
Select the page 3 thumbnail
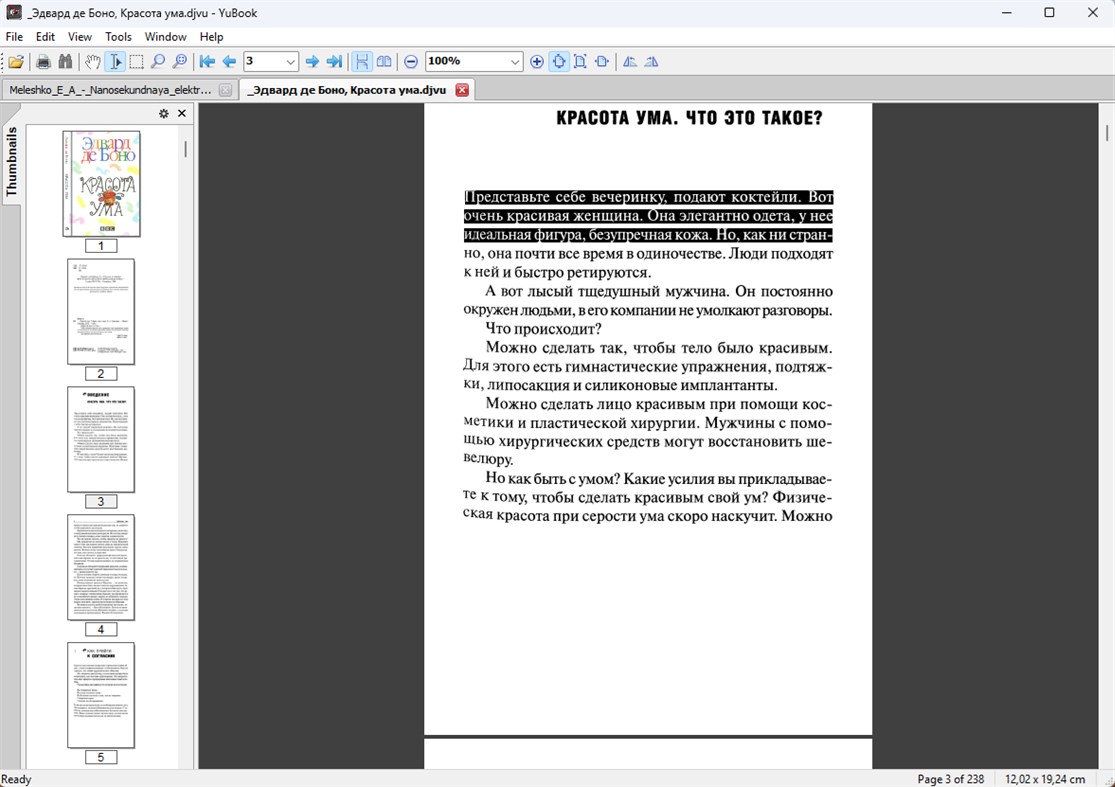point(101,439)
